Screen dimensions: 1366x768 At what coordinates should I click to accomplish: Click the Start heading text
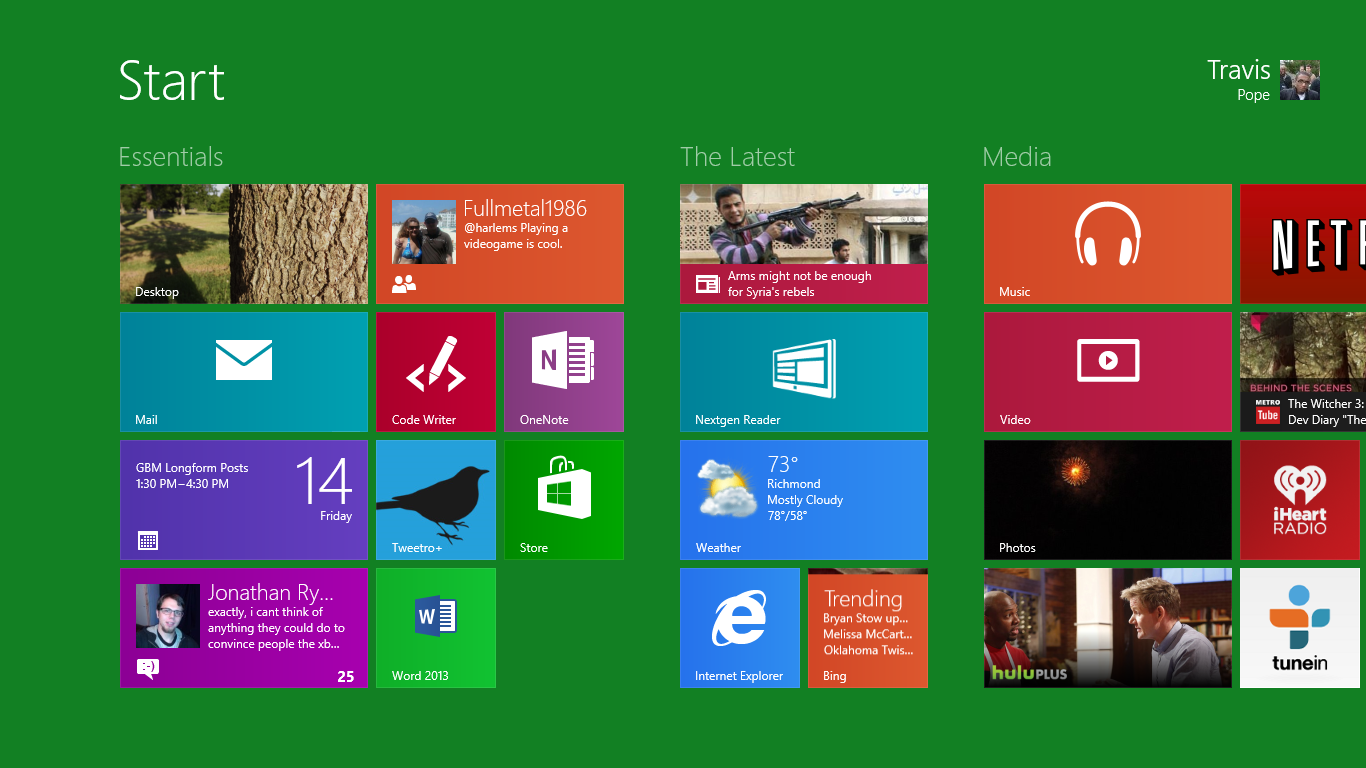[172, 80]
